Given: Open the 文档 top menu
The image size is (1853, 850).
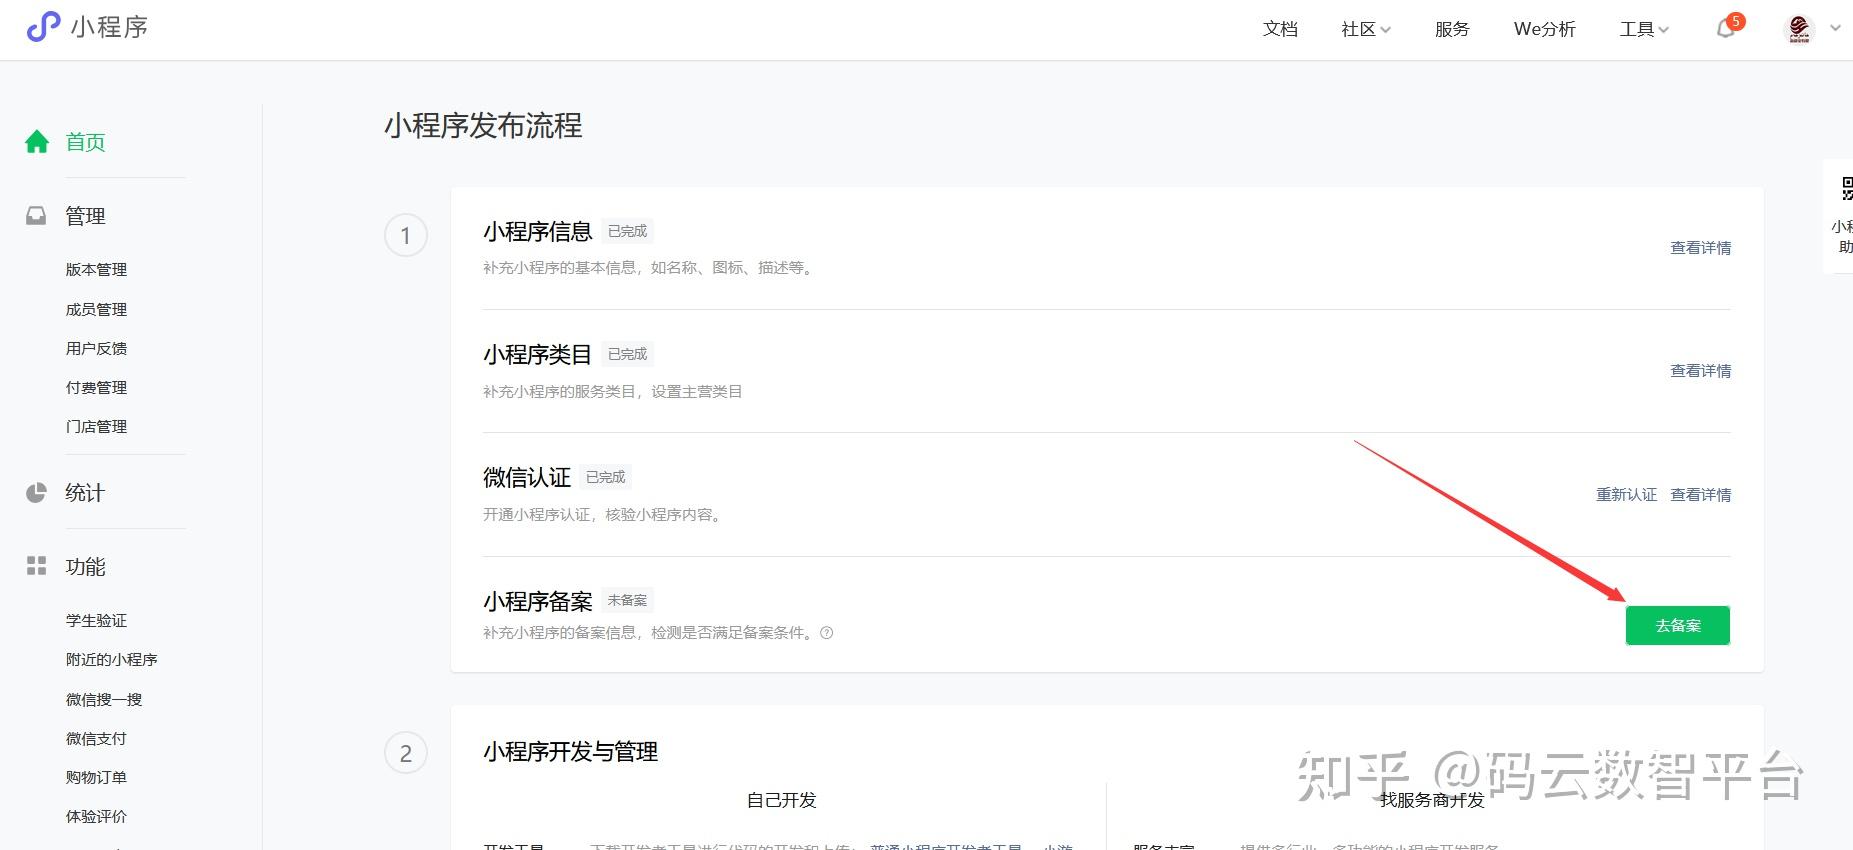Looking at the screenshot, I should 1280,29.
